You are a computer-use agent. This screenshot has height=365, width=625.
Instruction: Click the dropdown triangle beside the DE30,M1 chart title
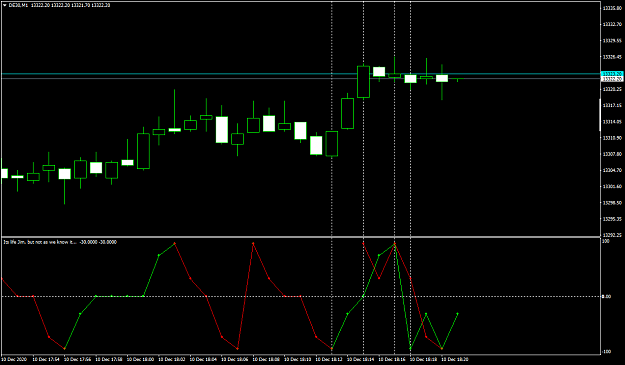[x=5, y=5]
